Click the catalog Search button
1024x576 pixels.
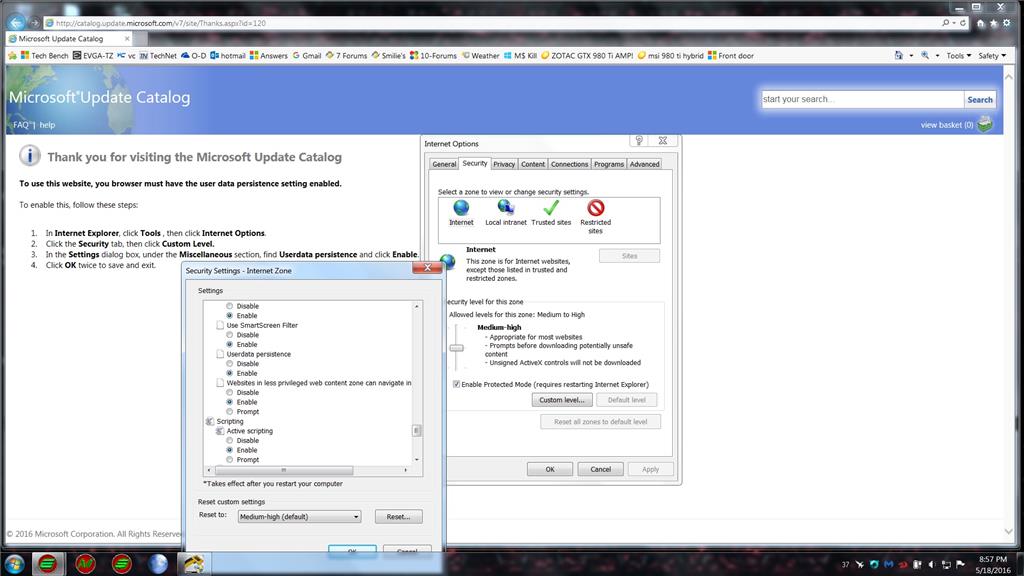[980, 99]
